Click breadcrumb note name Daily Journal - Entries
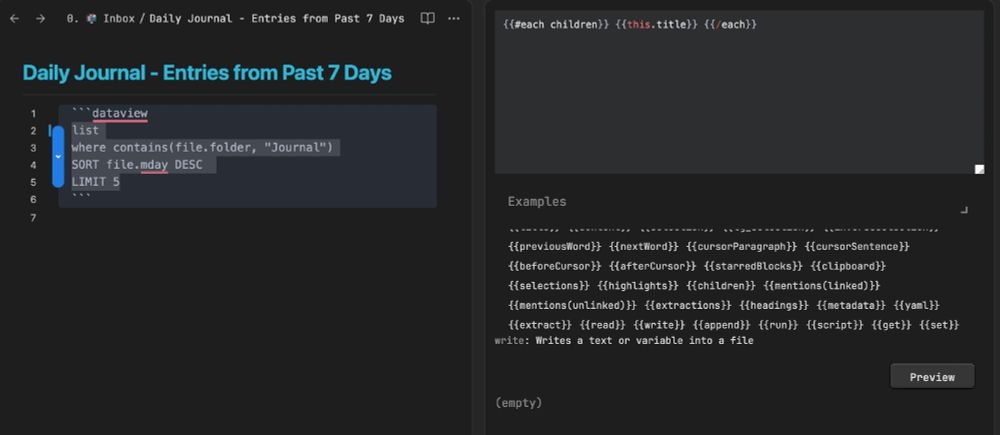This screenshot has height=435, width=1000. [x=277, y=18]
